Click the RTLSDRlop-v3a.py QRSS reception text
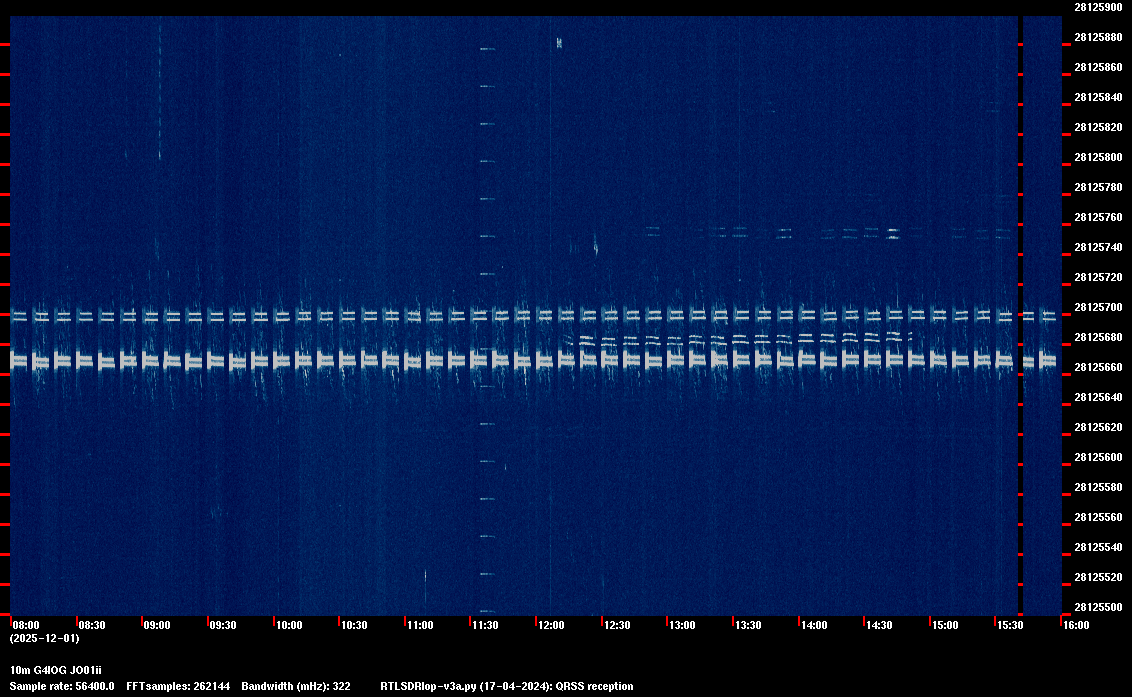The width and height of the screenshot is (1132, 697). tap(507, 686)
